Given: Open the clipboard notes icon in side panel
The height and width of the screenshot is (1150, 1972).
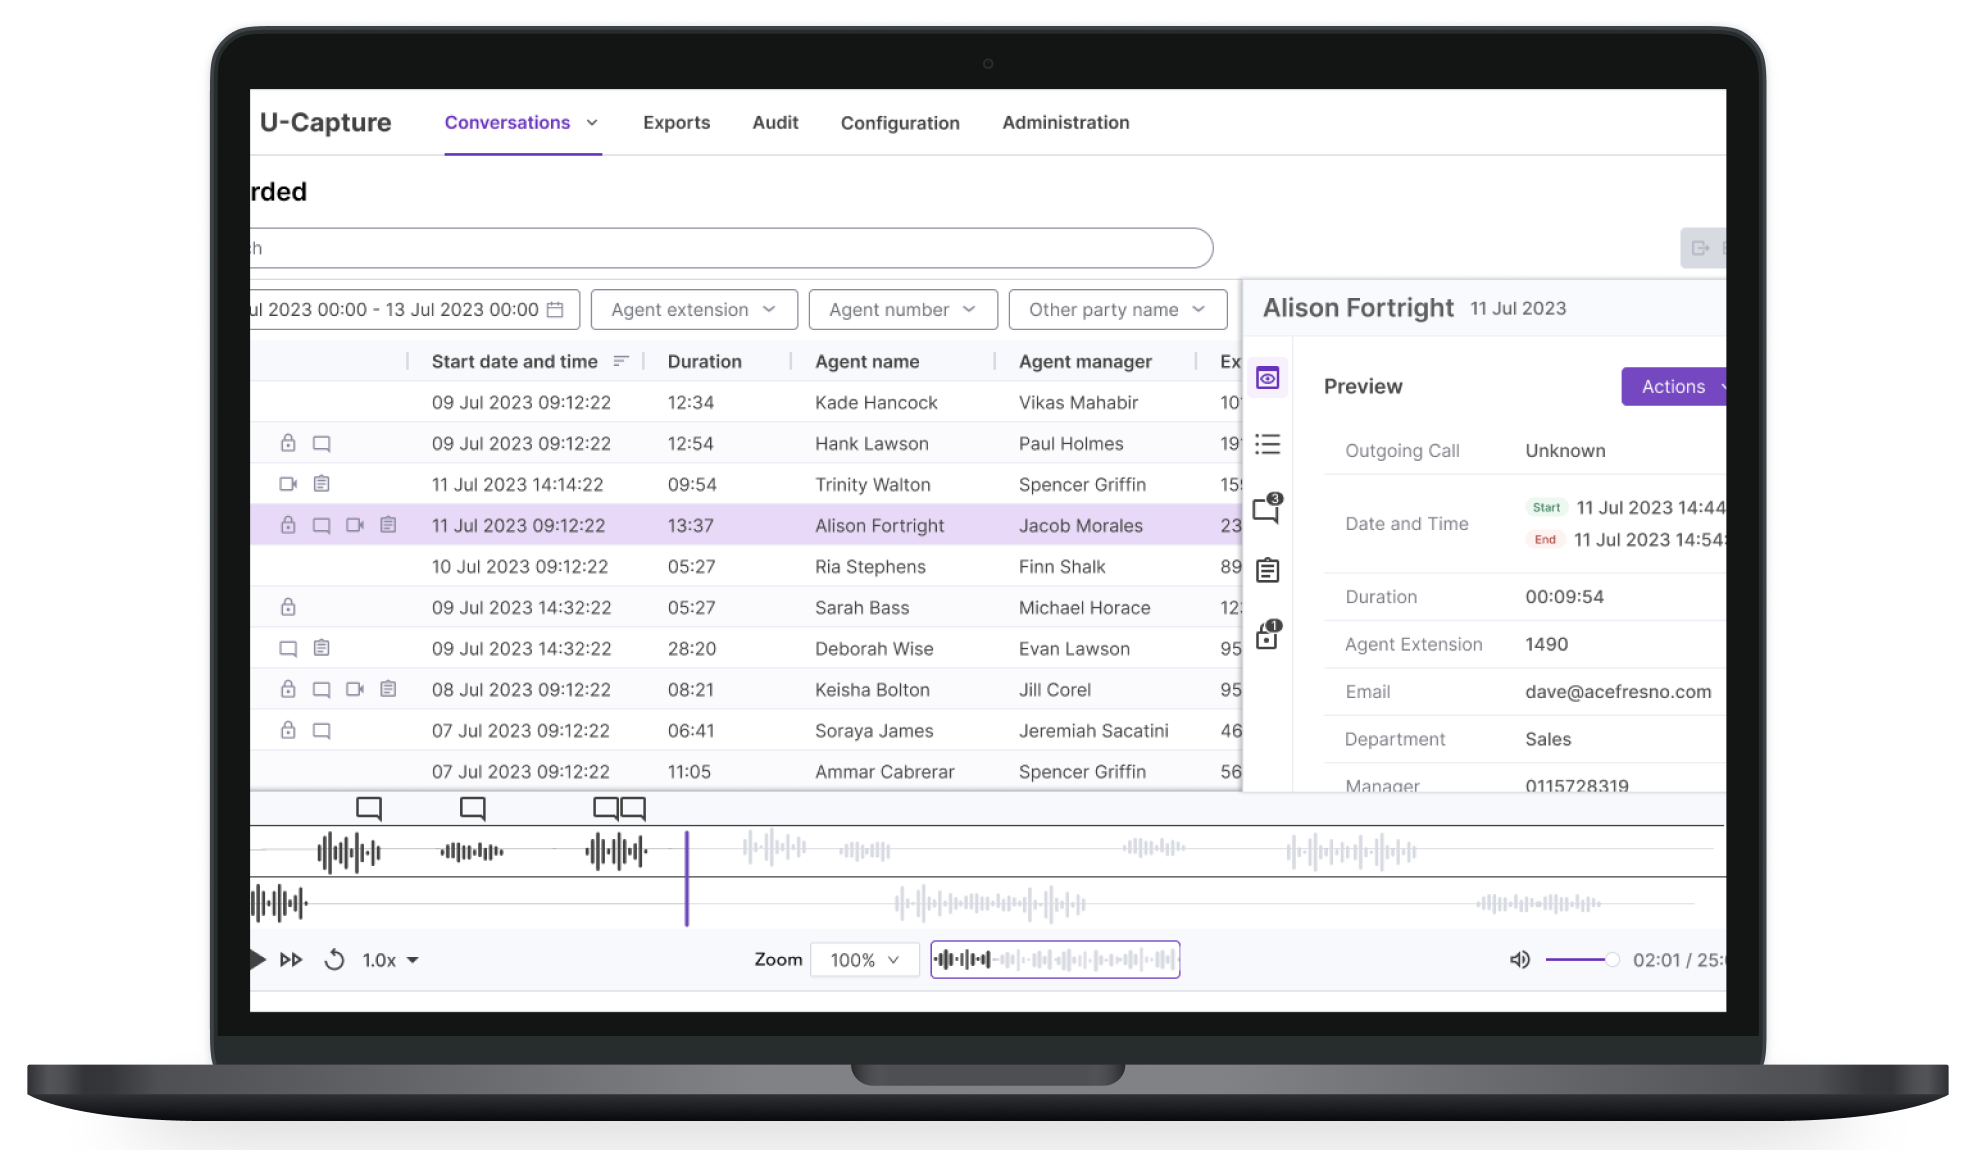Looking at the screenshot, I should (x=1267, y=570).
